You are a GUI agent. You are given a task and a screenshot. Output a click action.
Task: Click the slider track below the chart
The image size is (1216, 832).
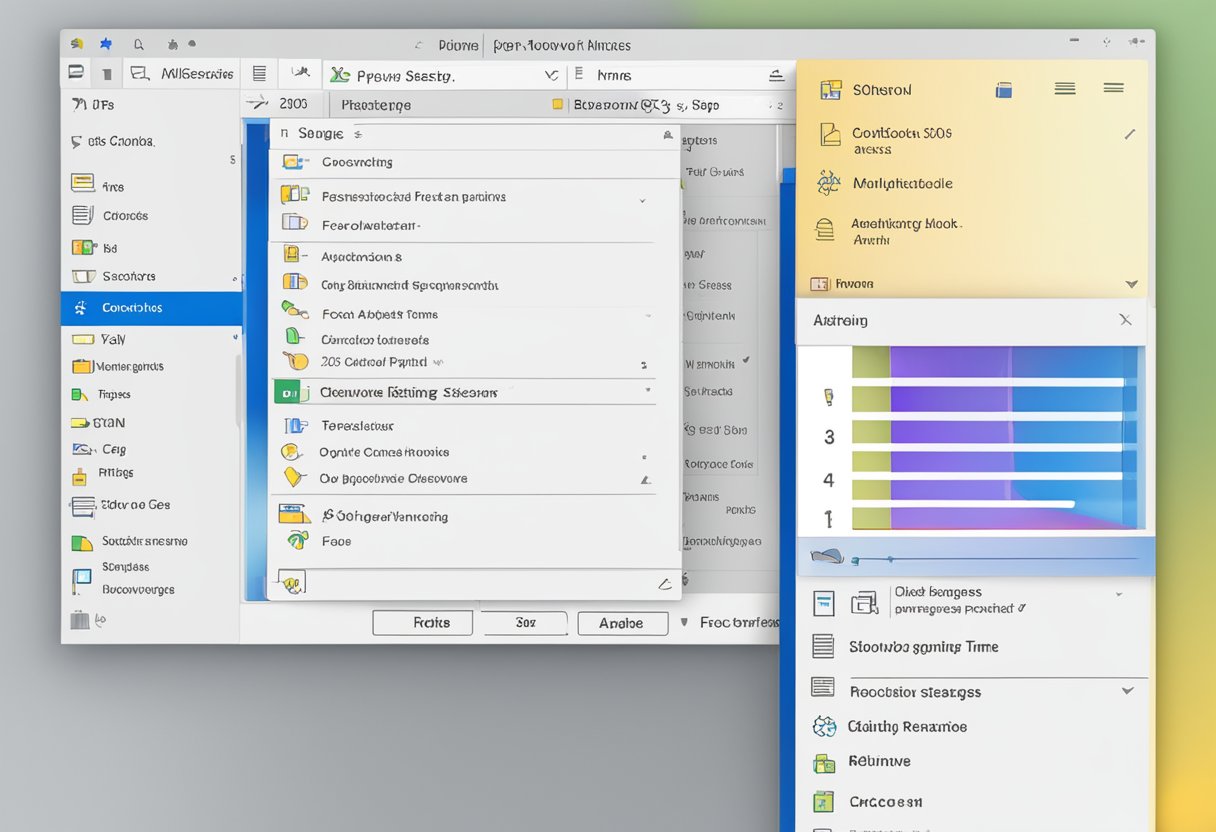(x=1000, y=559)
